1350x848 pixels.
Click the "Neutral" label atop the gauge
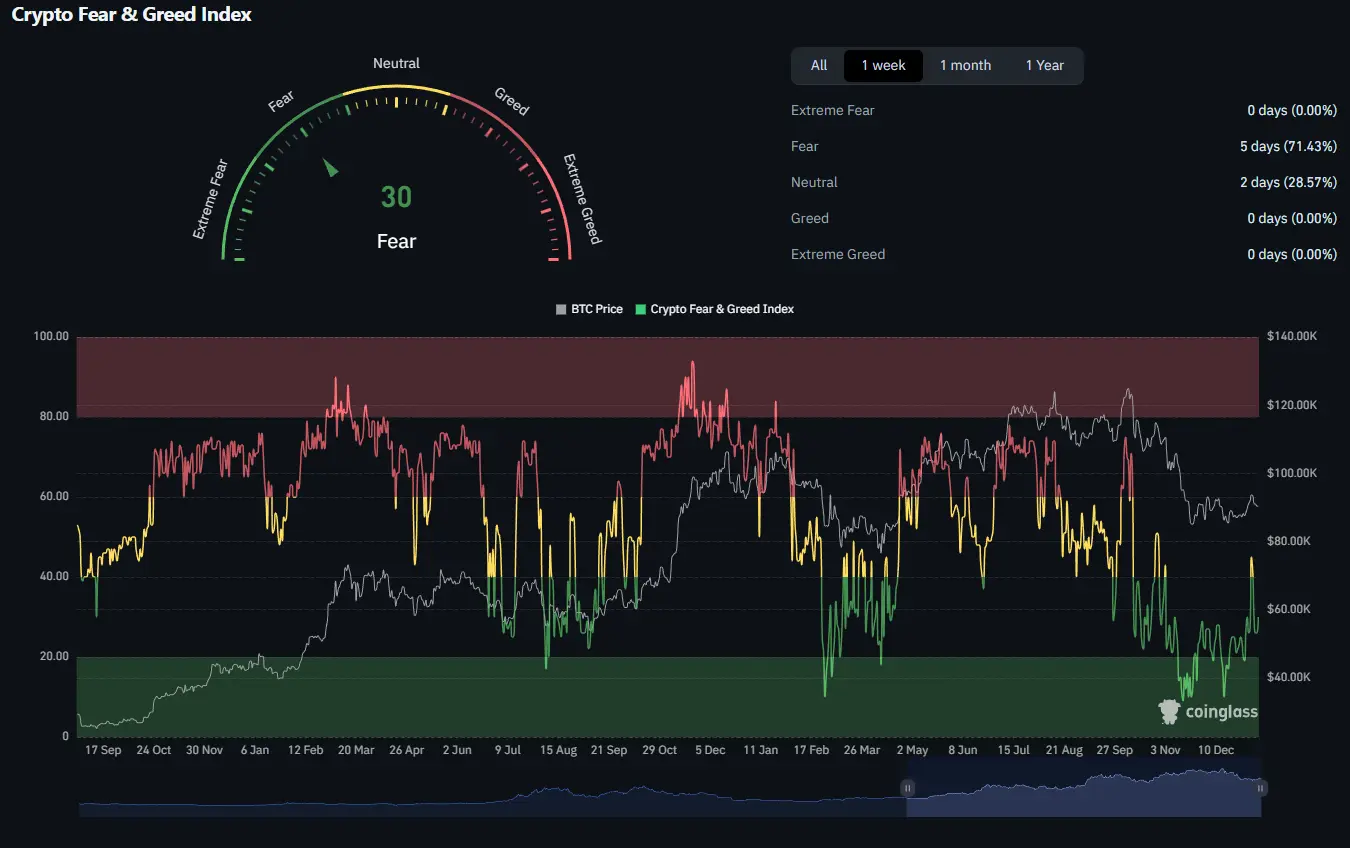[396, 63]
